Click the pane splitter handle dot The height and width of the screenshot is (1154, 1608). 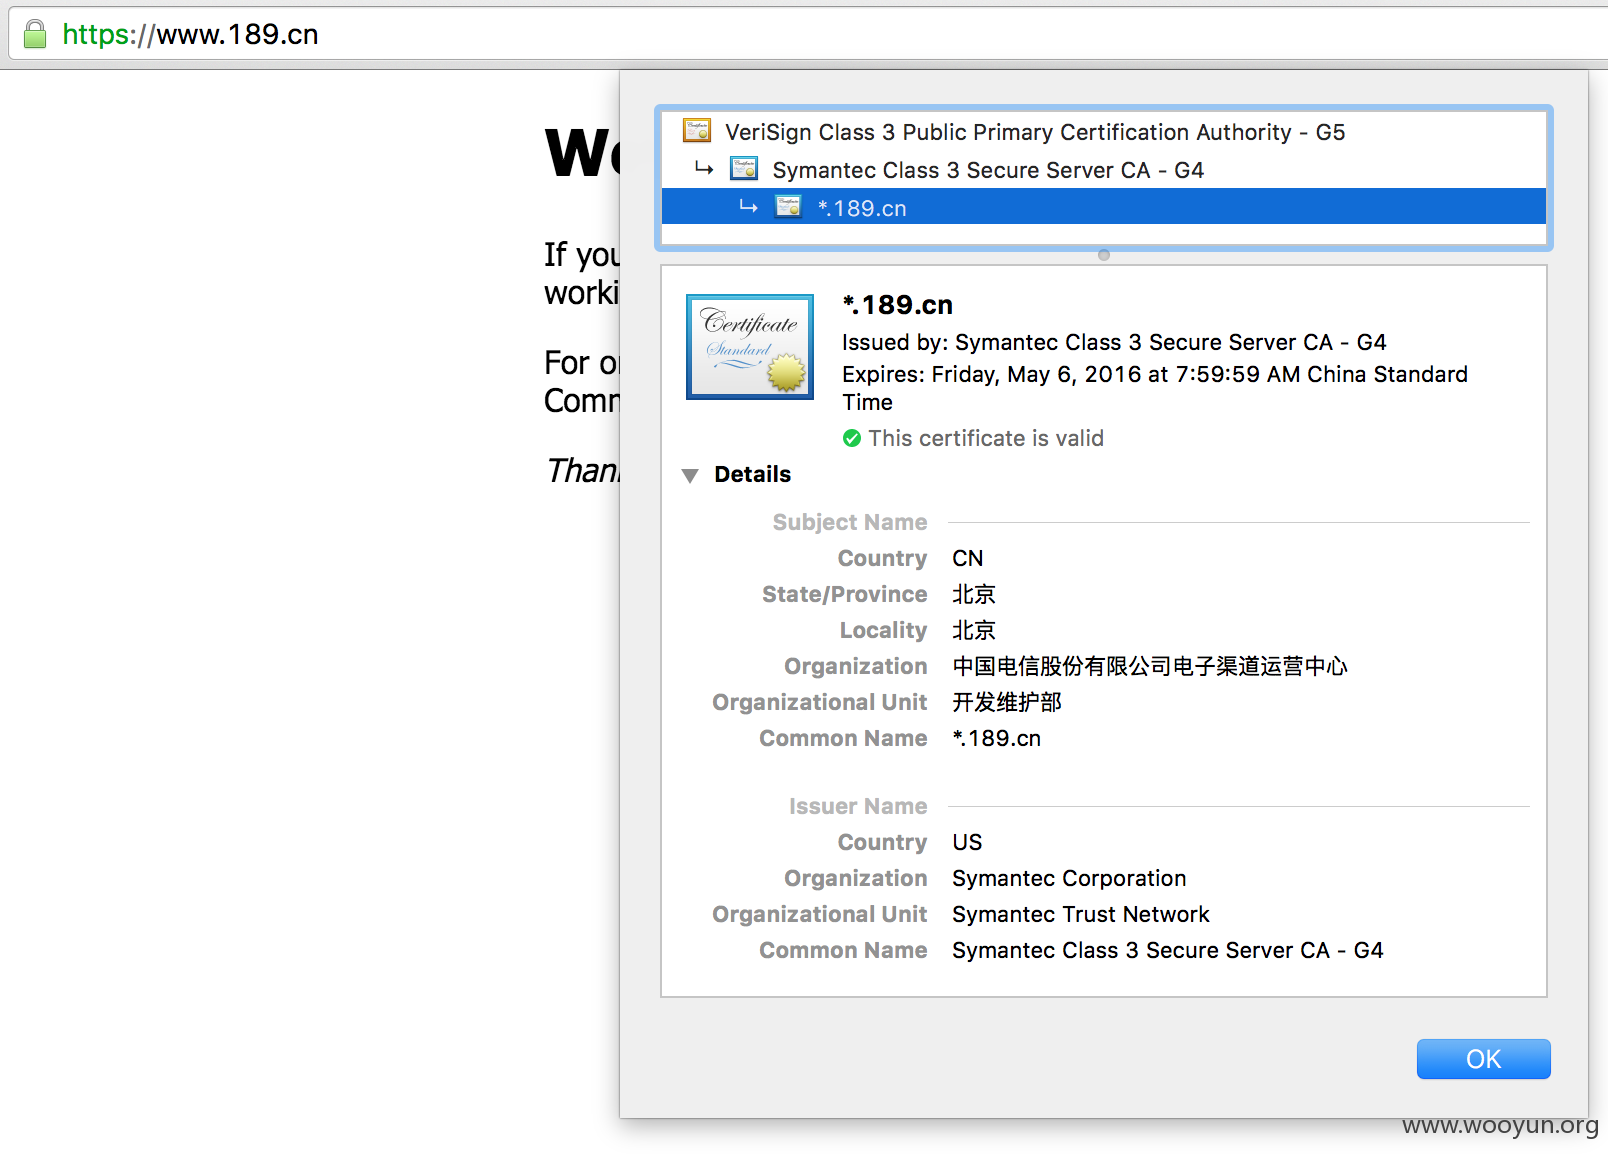pos(1104,255)
